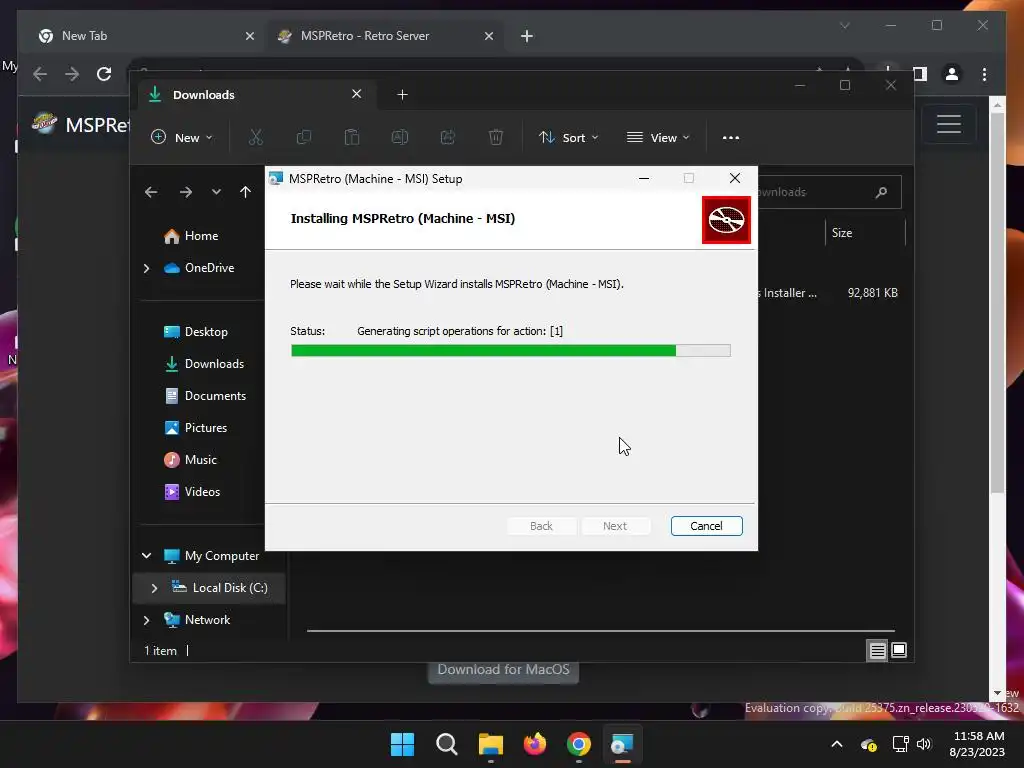This screenshot has width=1024, height=768.
Task: Click the 92,881 KB file size value
Action: point(872,293)
